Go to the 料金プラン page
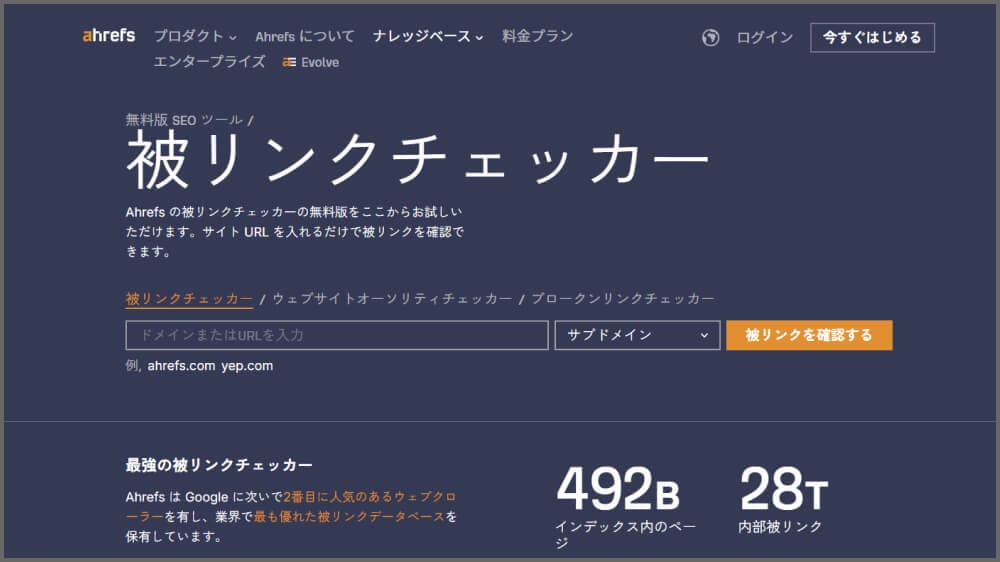 (537, 36)
